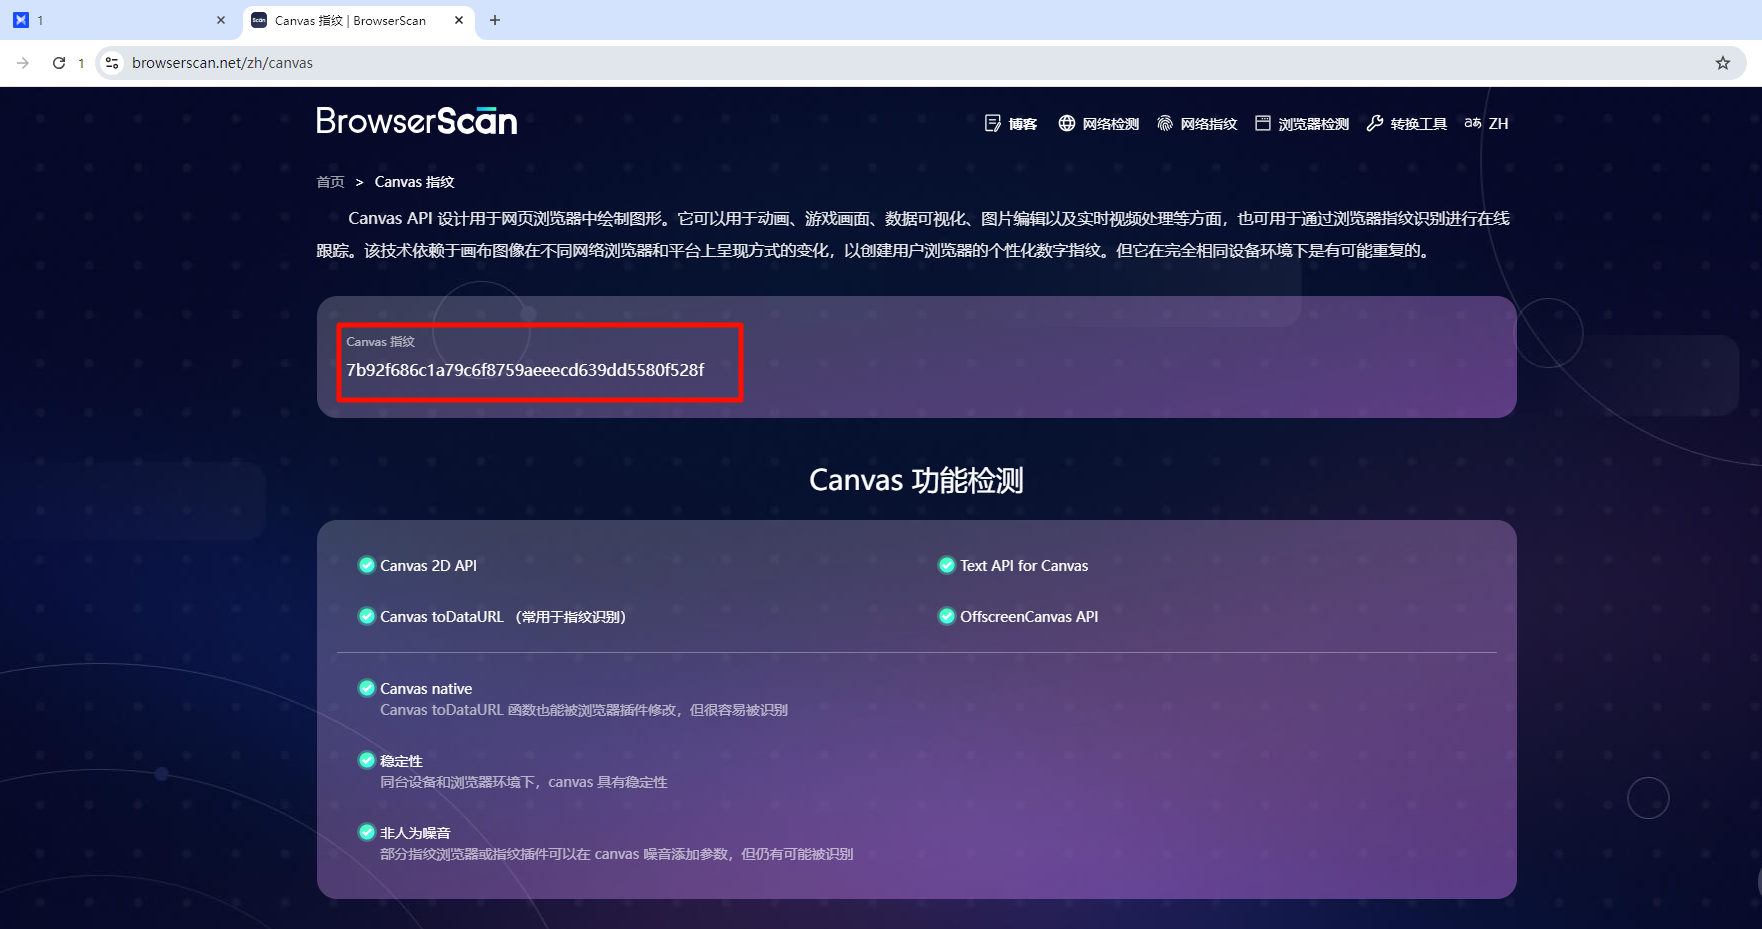Open the 转换工具 menu
The image size is (1762, 929).
coord(1407,124)
